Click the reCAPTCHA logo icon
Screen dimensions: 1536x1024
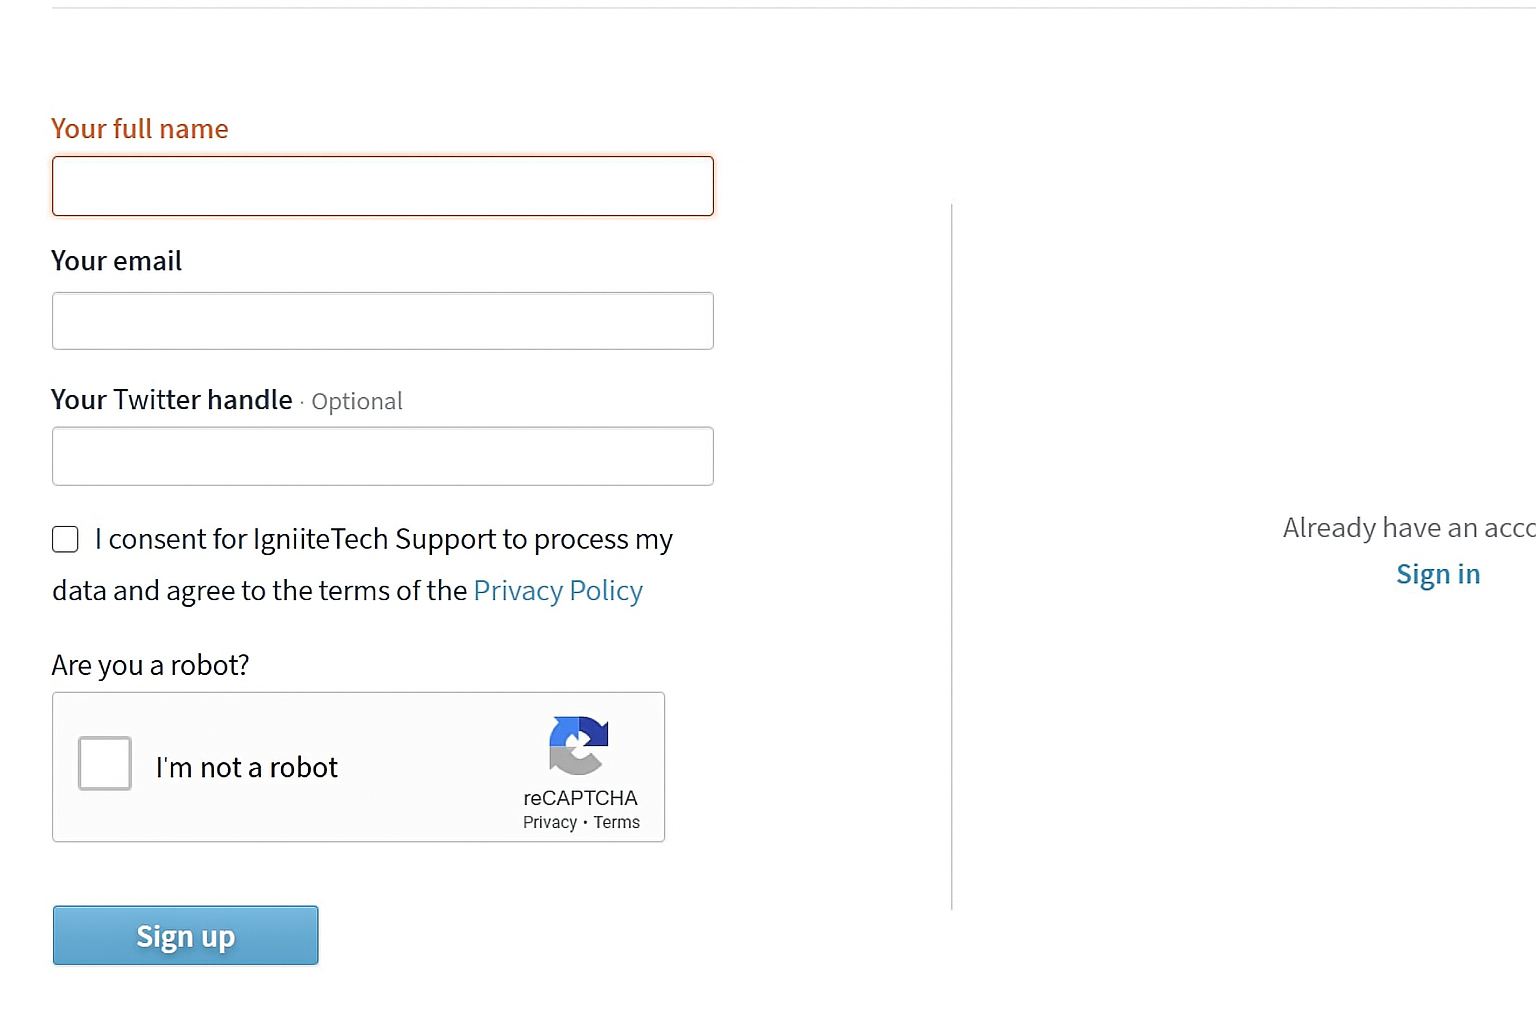click(578, 746)
